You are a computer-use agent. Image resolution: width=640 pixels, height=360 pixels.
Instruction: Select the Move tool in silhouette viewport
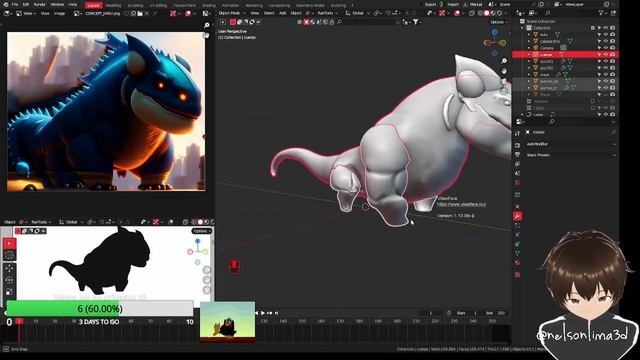click(x=9, y=268)
